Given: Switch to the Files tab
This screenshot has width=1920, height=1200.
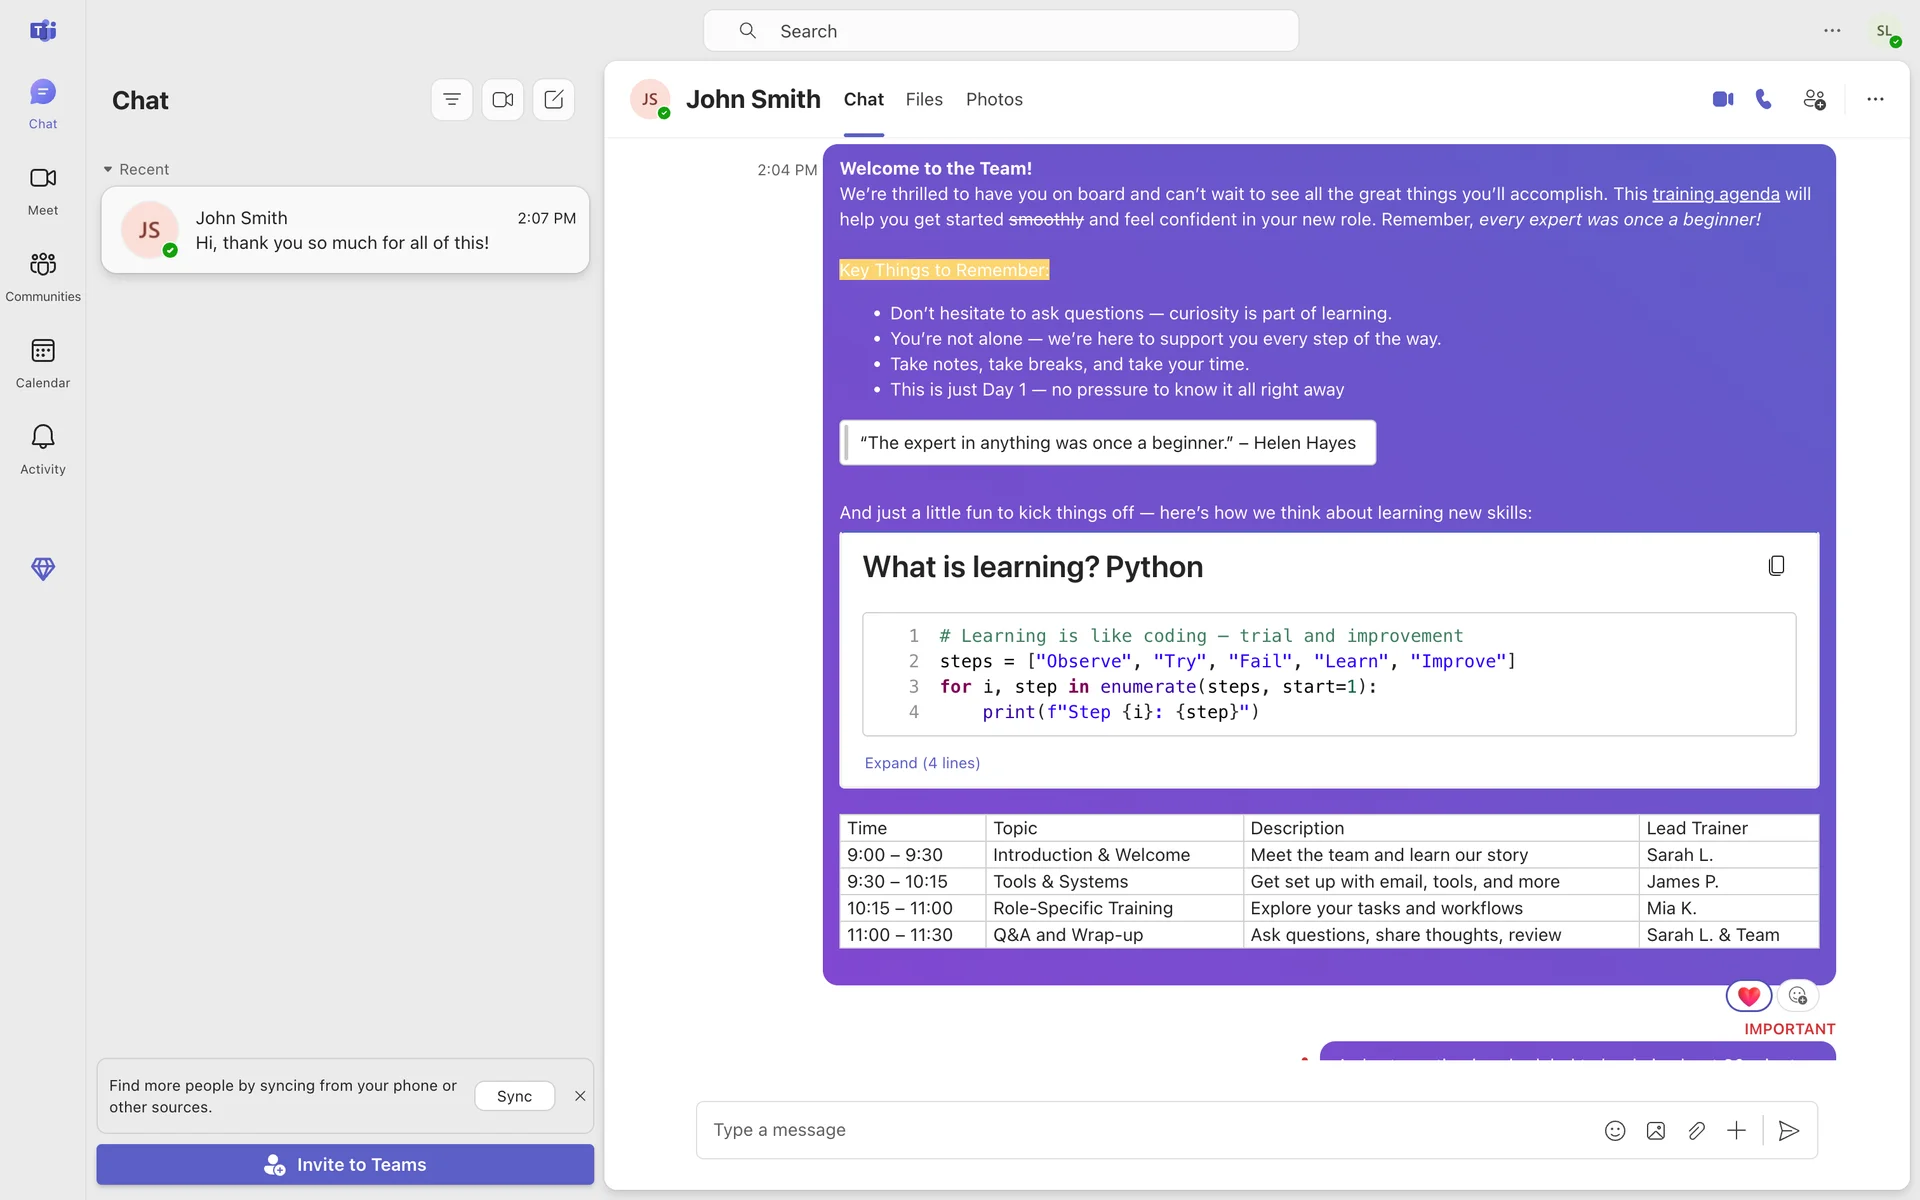Looking at the screenshot, I should (924, 100).
